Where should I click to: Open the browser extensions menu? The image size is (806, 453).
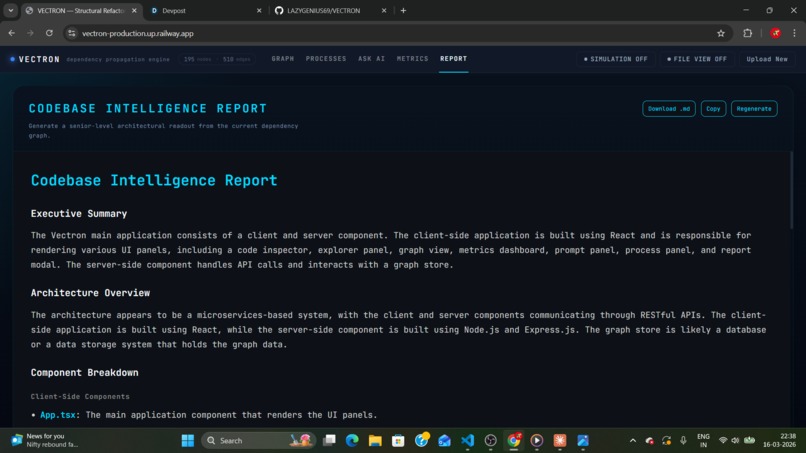click(747, 33)
